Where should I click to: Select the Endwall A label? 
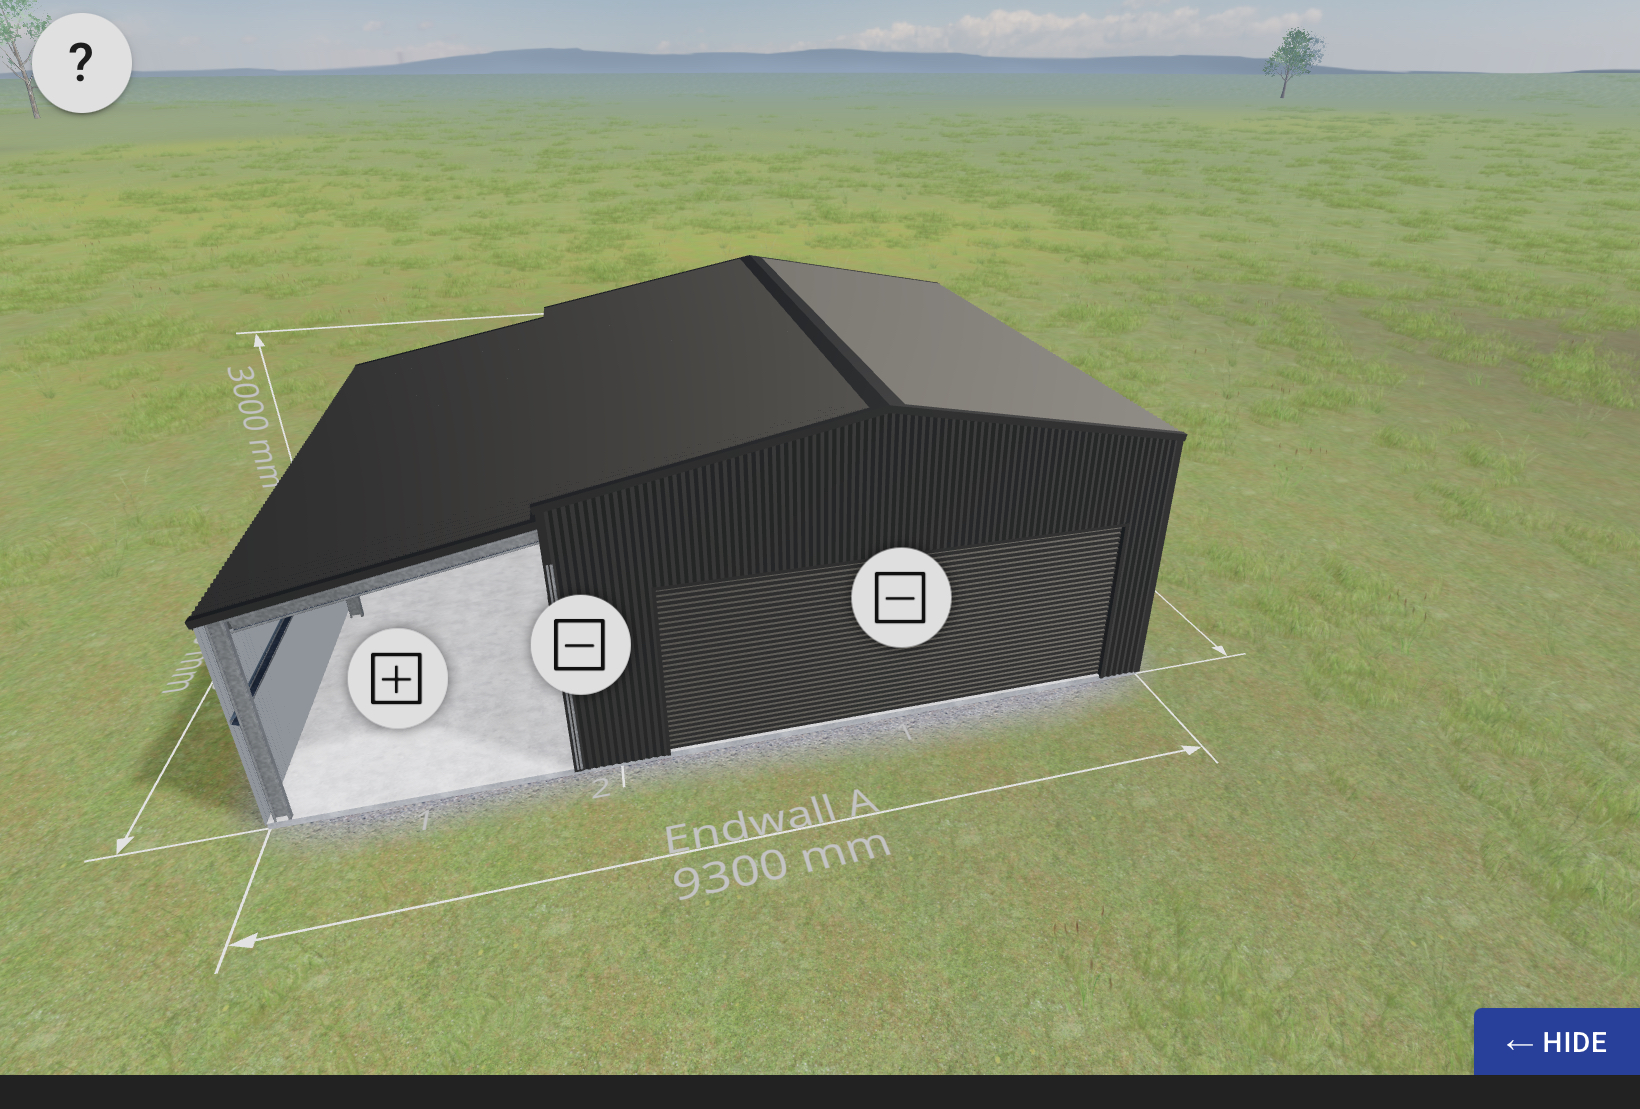771,821
